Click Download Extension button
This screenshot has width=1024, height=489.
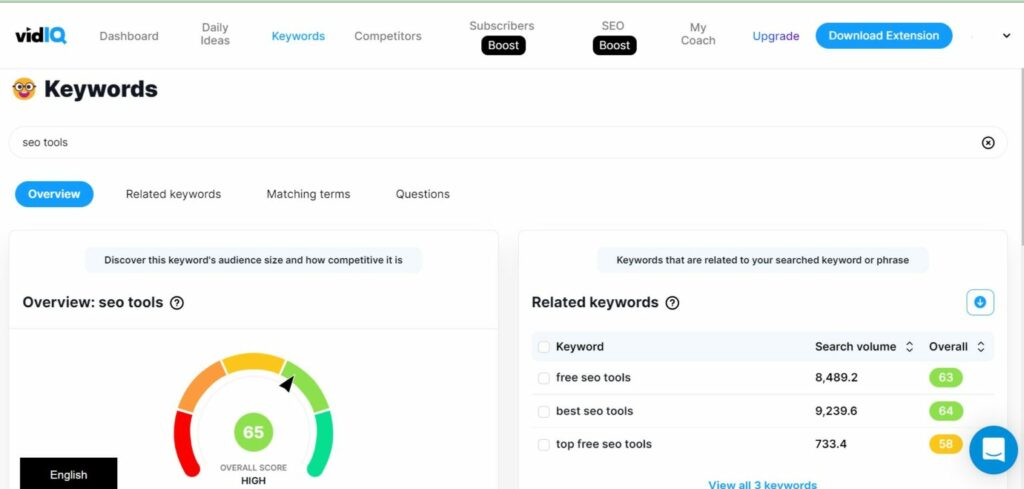pyautogui.click(x=884, y=36)
